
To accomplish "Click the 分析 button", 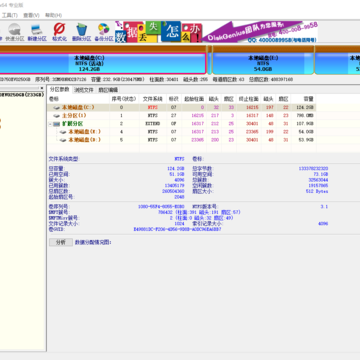I will (61, 242).
